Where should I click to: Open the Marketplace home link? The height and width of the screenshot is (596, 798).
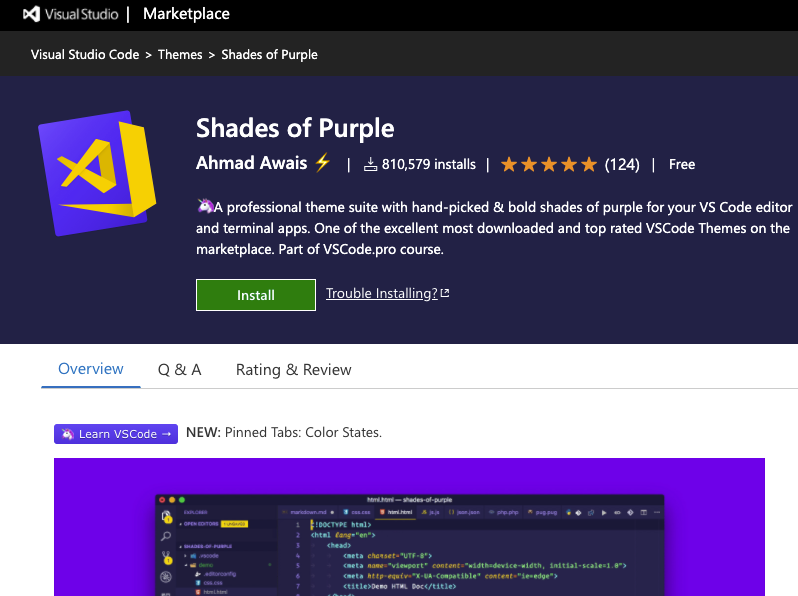pos(186,14)
